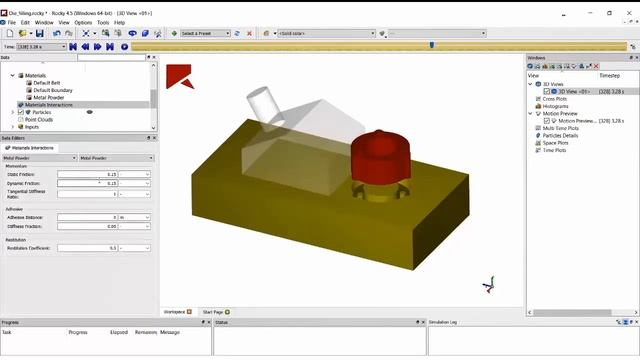Click the fit-view crossed arrows icon
Viewport: 640px width, 360px height.
click(86, 33)
